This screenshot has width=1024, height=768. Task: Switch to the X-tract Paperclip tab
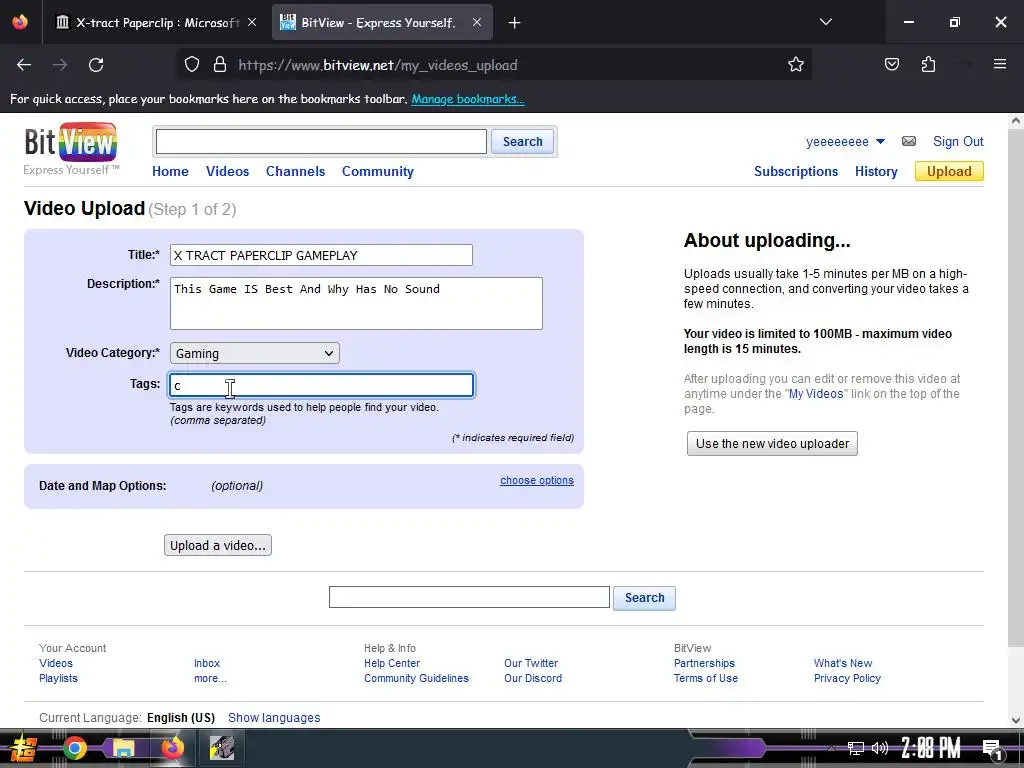pos(157,23)
